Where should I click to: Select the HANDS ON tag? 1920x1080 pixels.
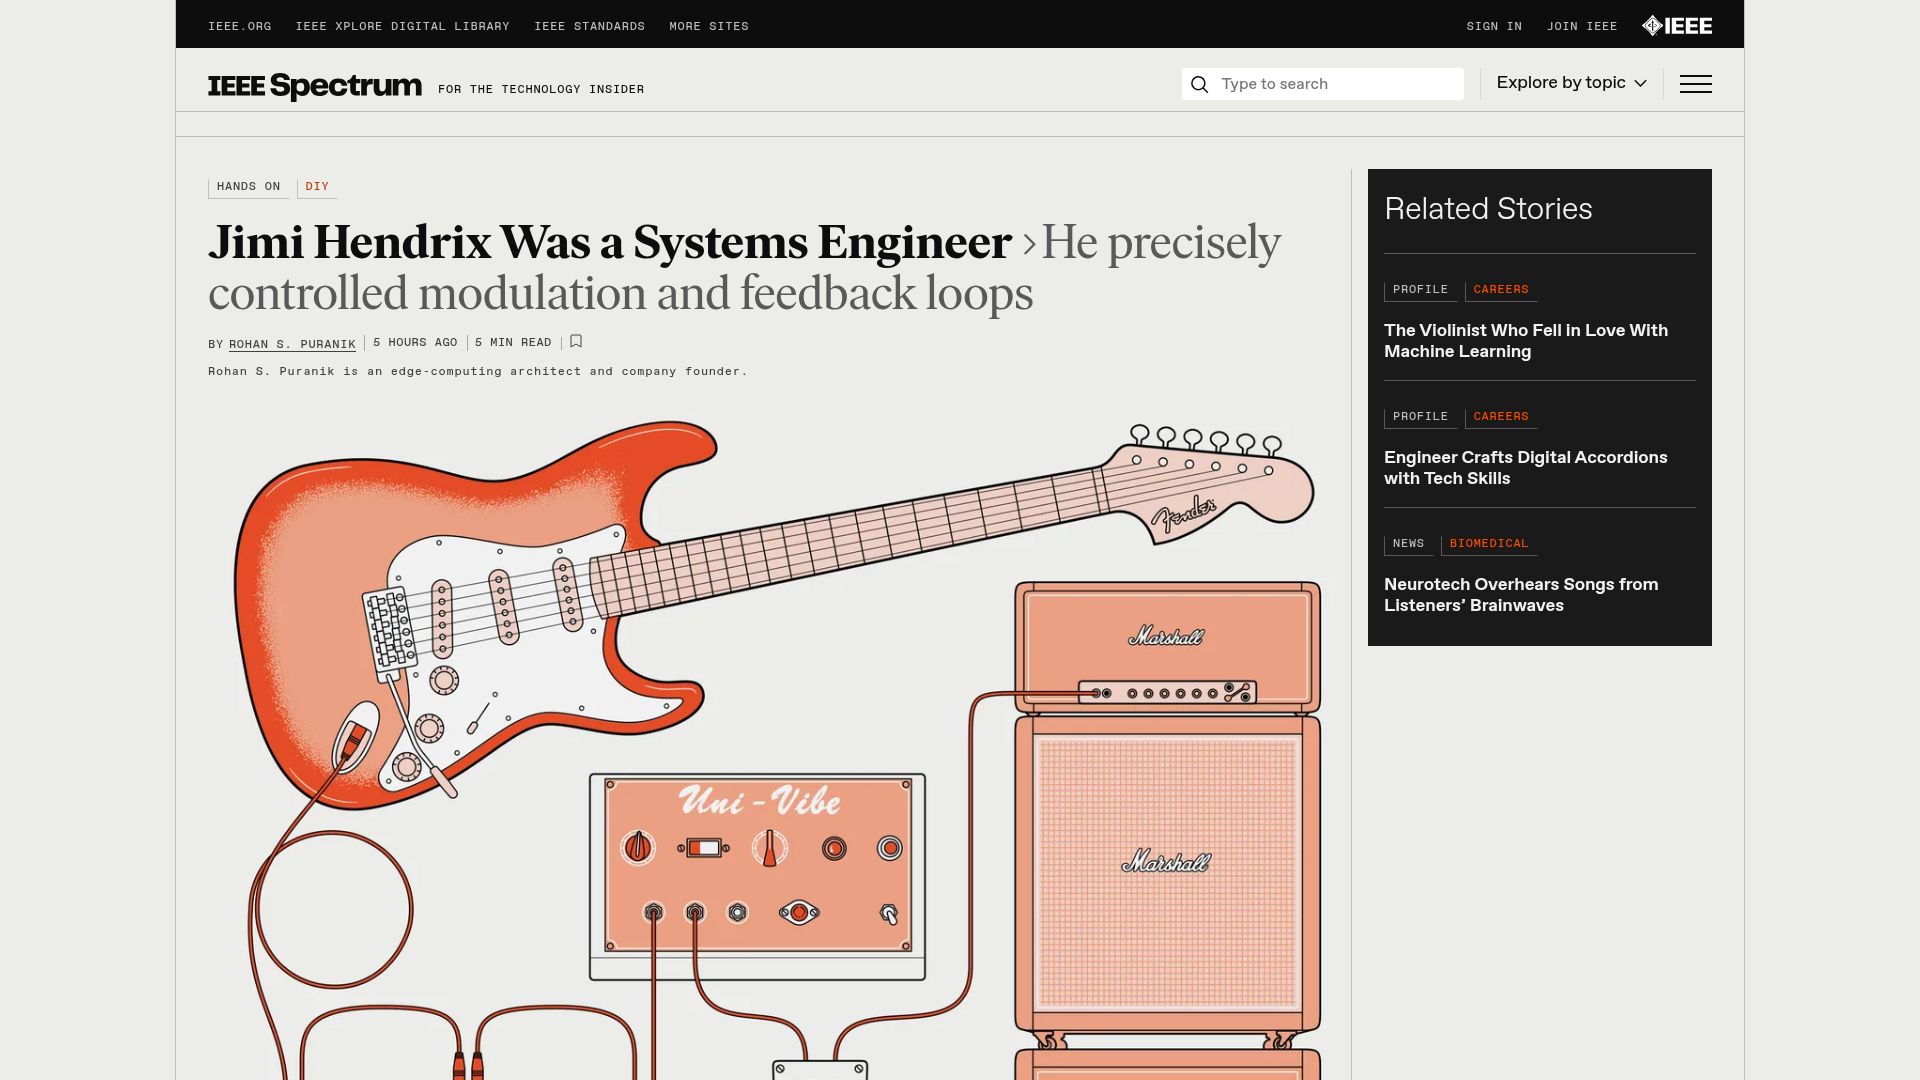pos(249,187)
